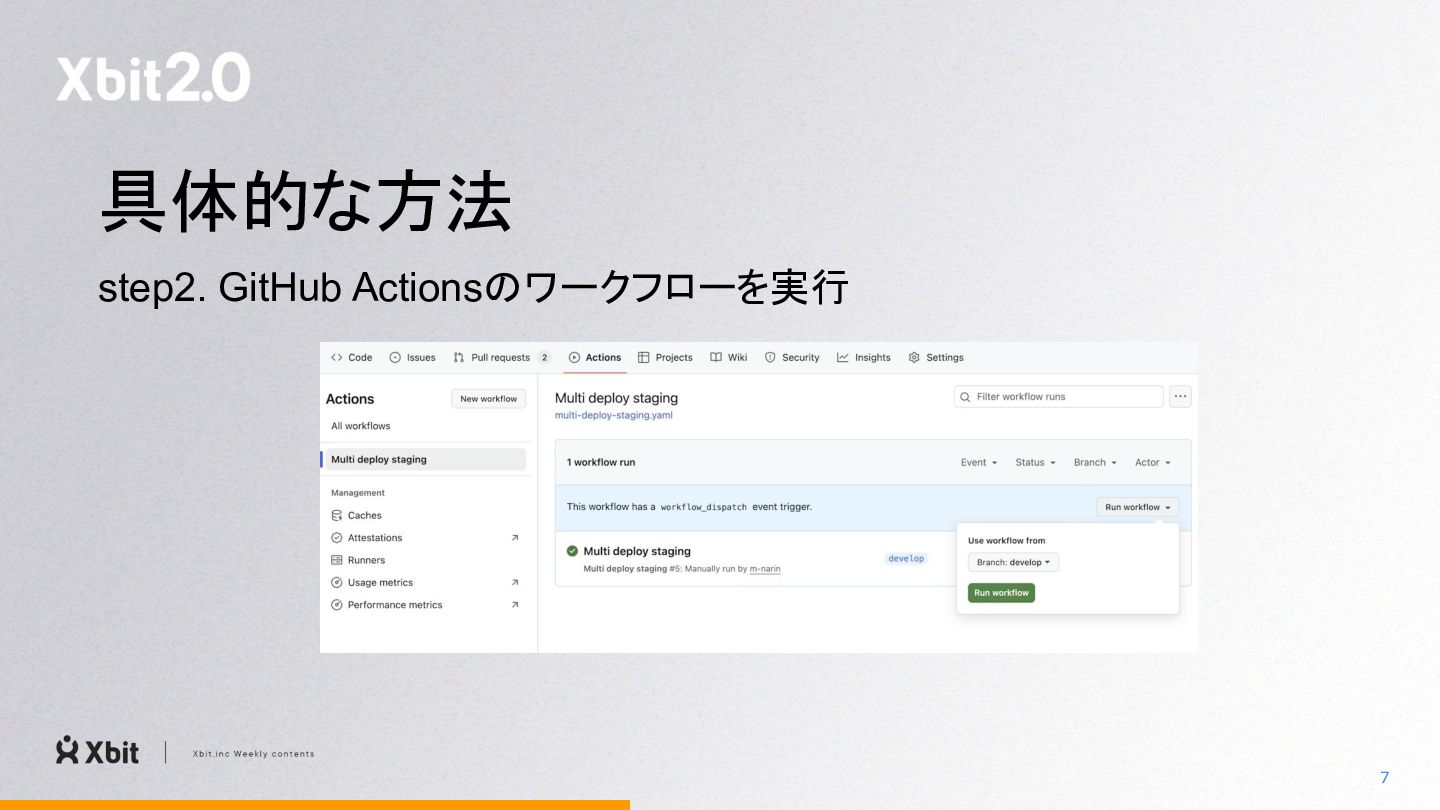This screenshot has width=1440, height=810.
Task: Open the Security tab
Action: [x=792, y=357]
